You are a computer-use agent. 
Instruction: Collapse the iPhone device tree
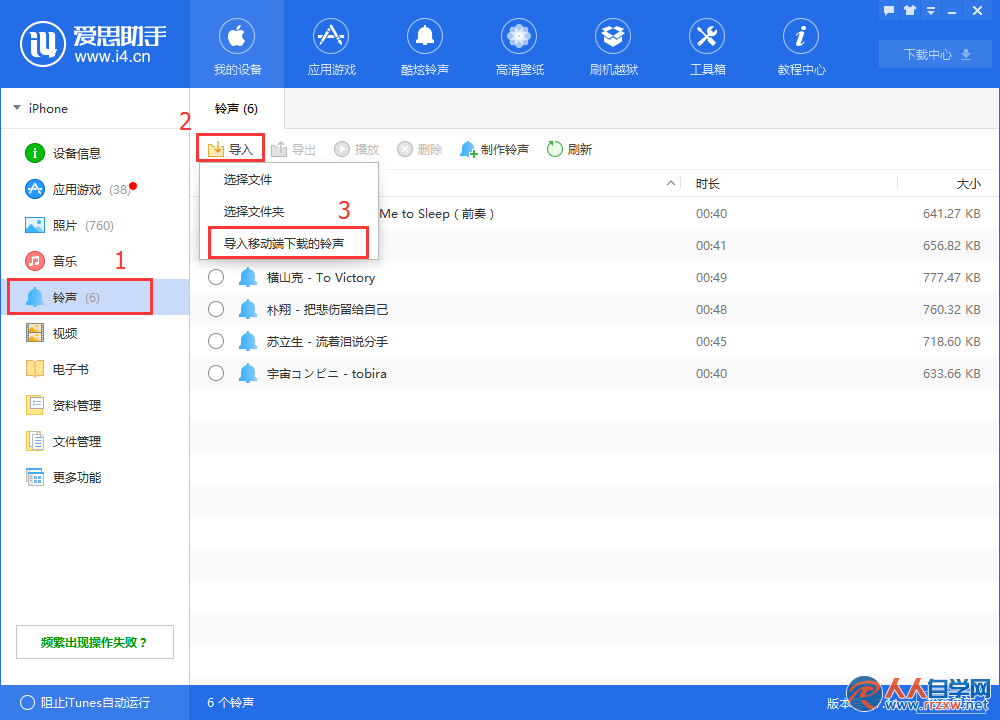pyautogui.click(x=17, y=108)
